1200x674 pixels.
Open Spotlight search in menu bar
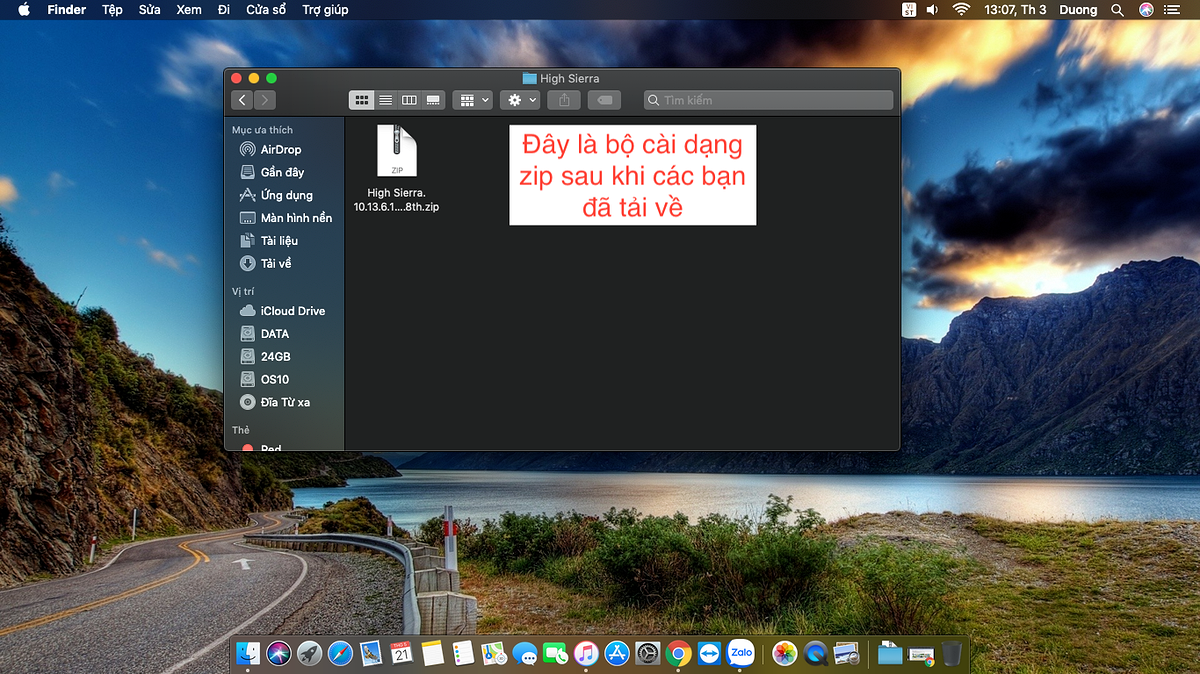(x=1118, y=10)
